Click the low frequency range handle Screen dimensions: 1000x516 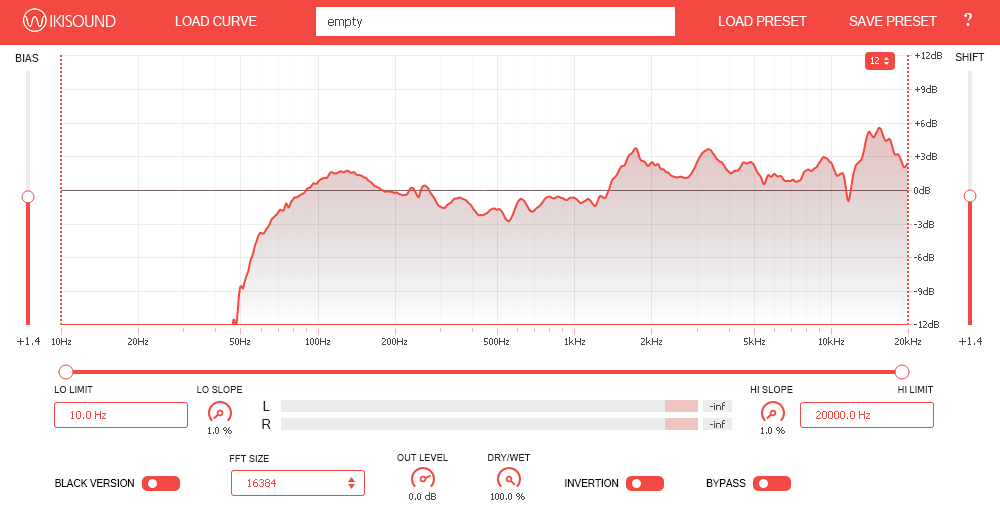66,371
